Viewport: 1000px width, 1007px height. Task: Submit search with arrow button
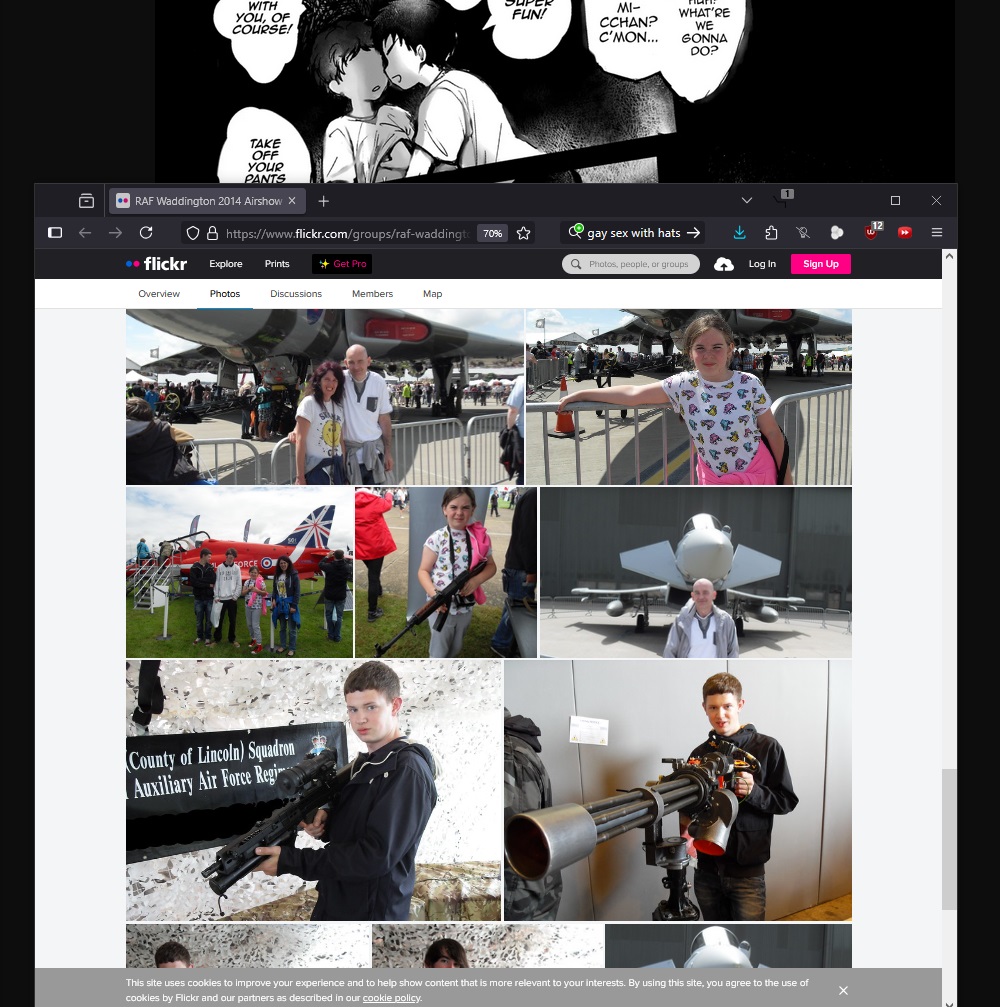pyautogui.click(x=694, y=232)
